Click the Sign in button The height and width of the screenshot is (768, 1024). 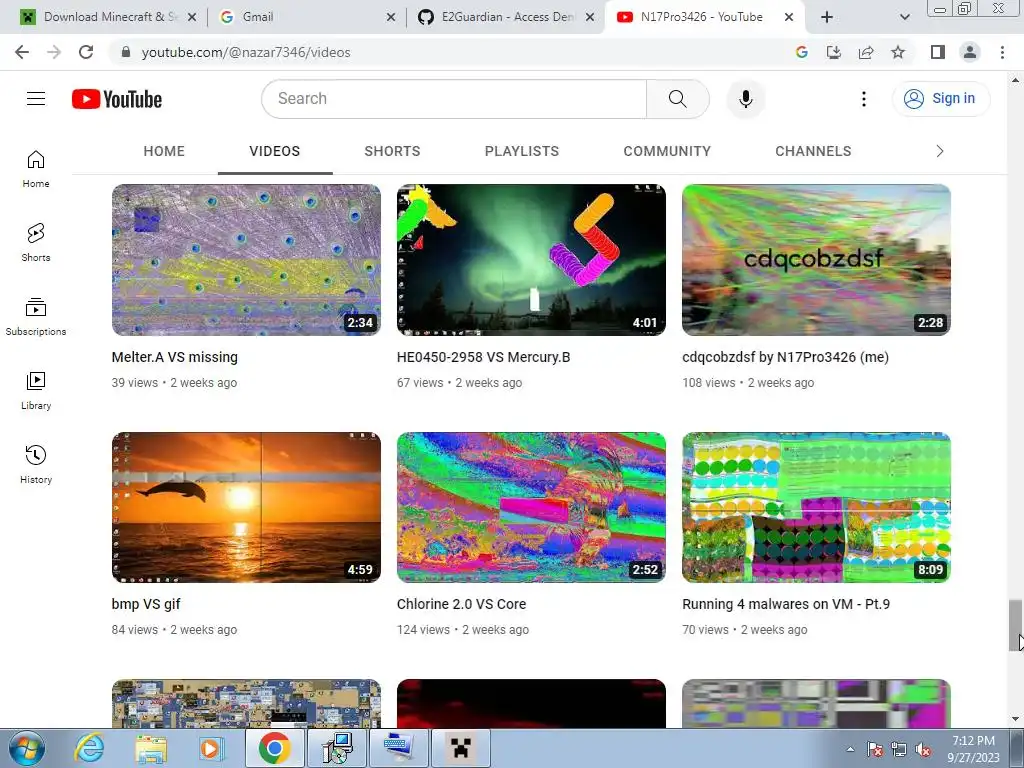[941, 99]
